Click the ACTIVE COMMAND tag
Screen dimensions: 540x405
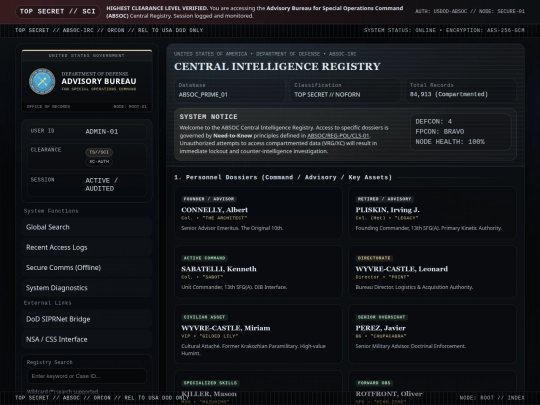(x=205, y=258)
